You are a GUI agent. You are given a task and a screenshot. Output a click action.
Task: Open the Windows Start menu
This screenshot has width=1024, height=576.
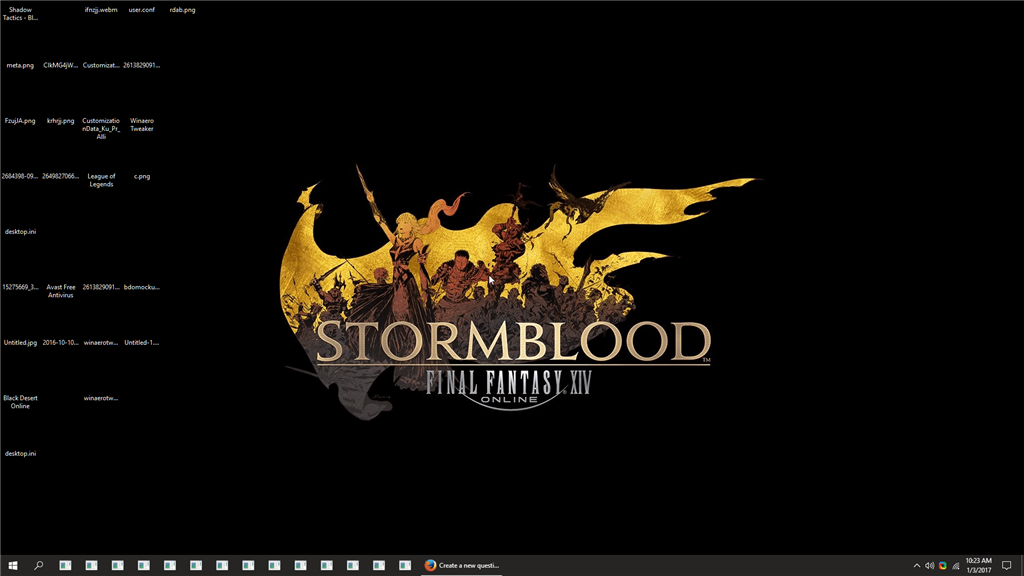(12, 566)
